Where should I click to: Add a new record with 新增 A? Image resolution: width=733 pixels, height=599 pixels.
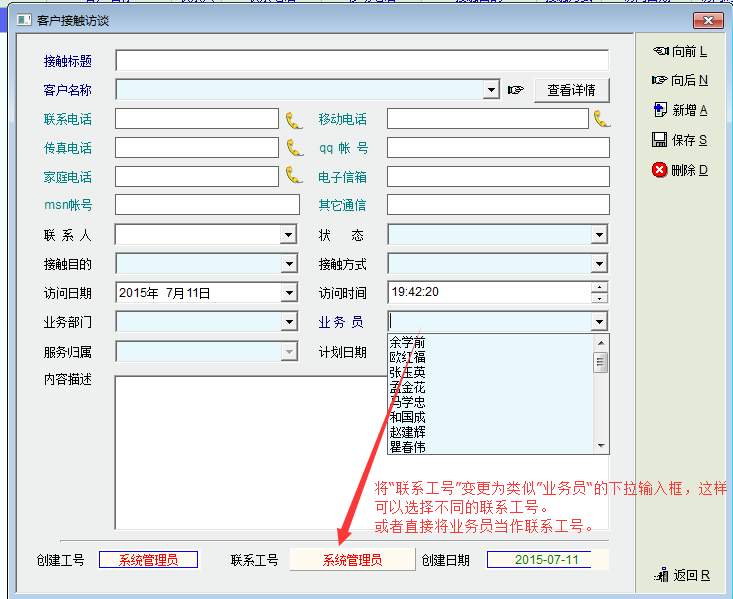pyautogui.click(x=680, y=110)
